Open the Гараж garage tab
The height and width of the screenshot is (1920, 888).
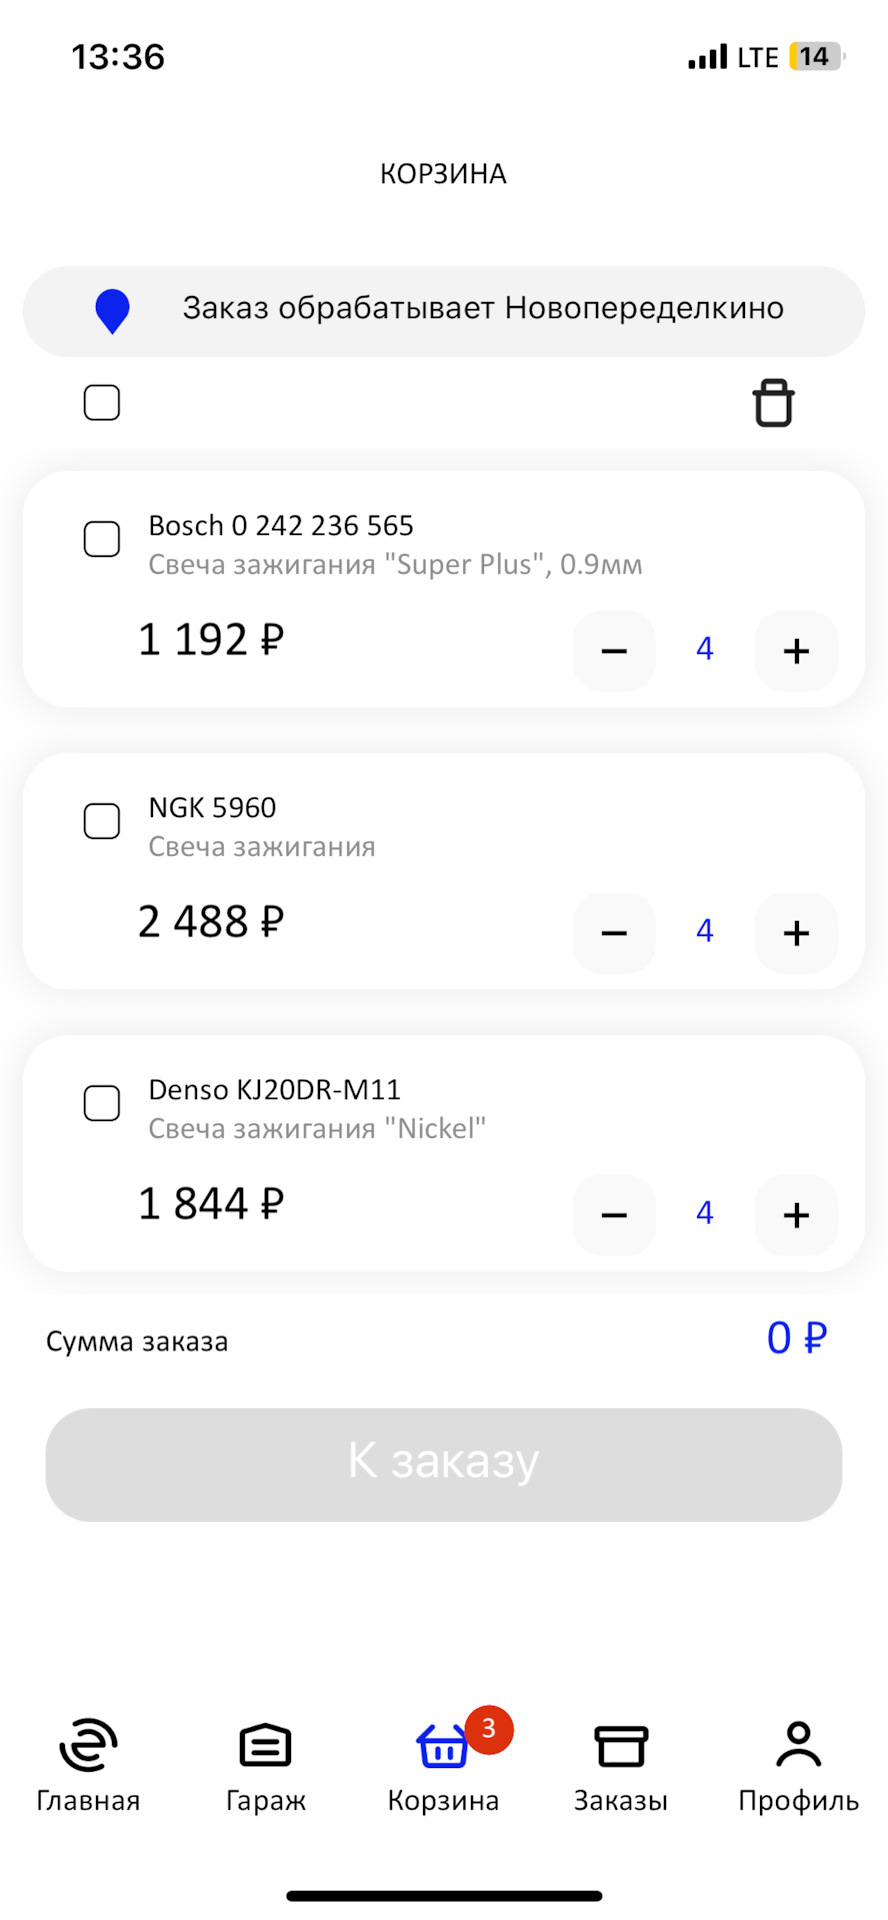(x=265, y=1765)
